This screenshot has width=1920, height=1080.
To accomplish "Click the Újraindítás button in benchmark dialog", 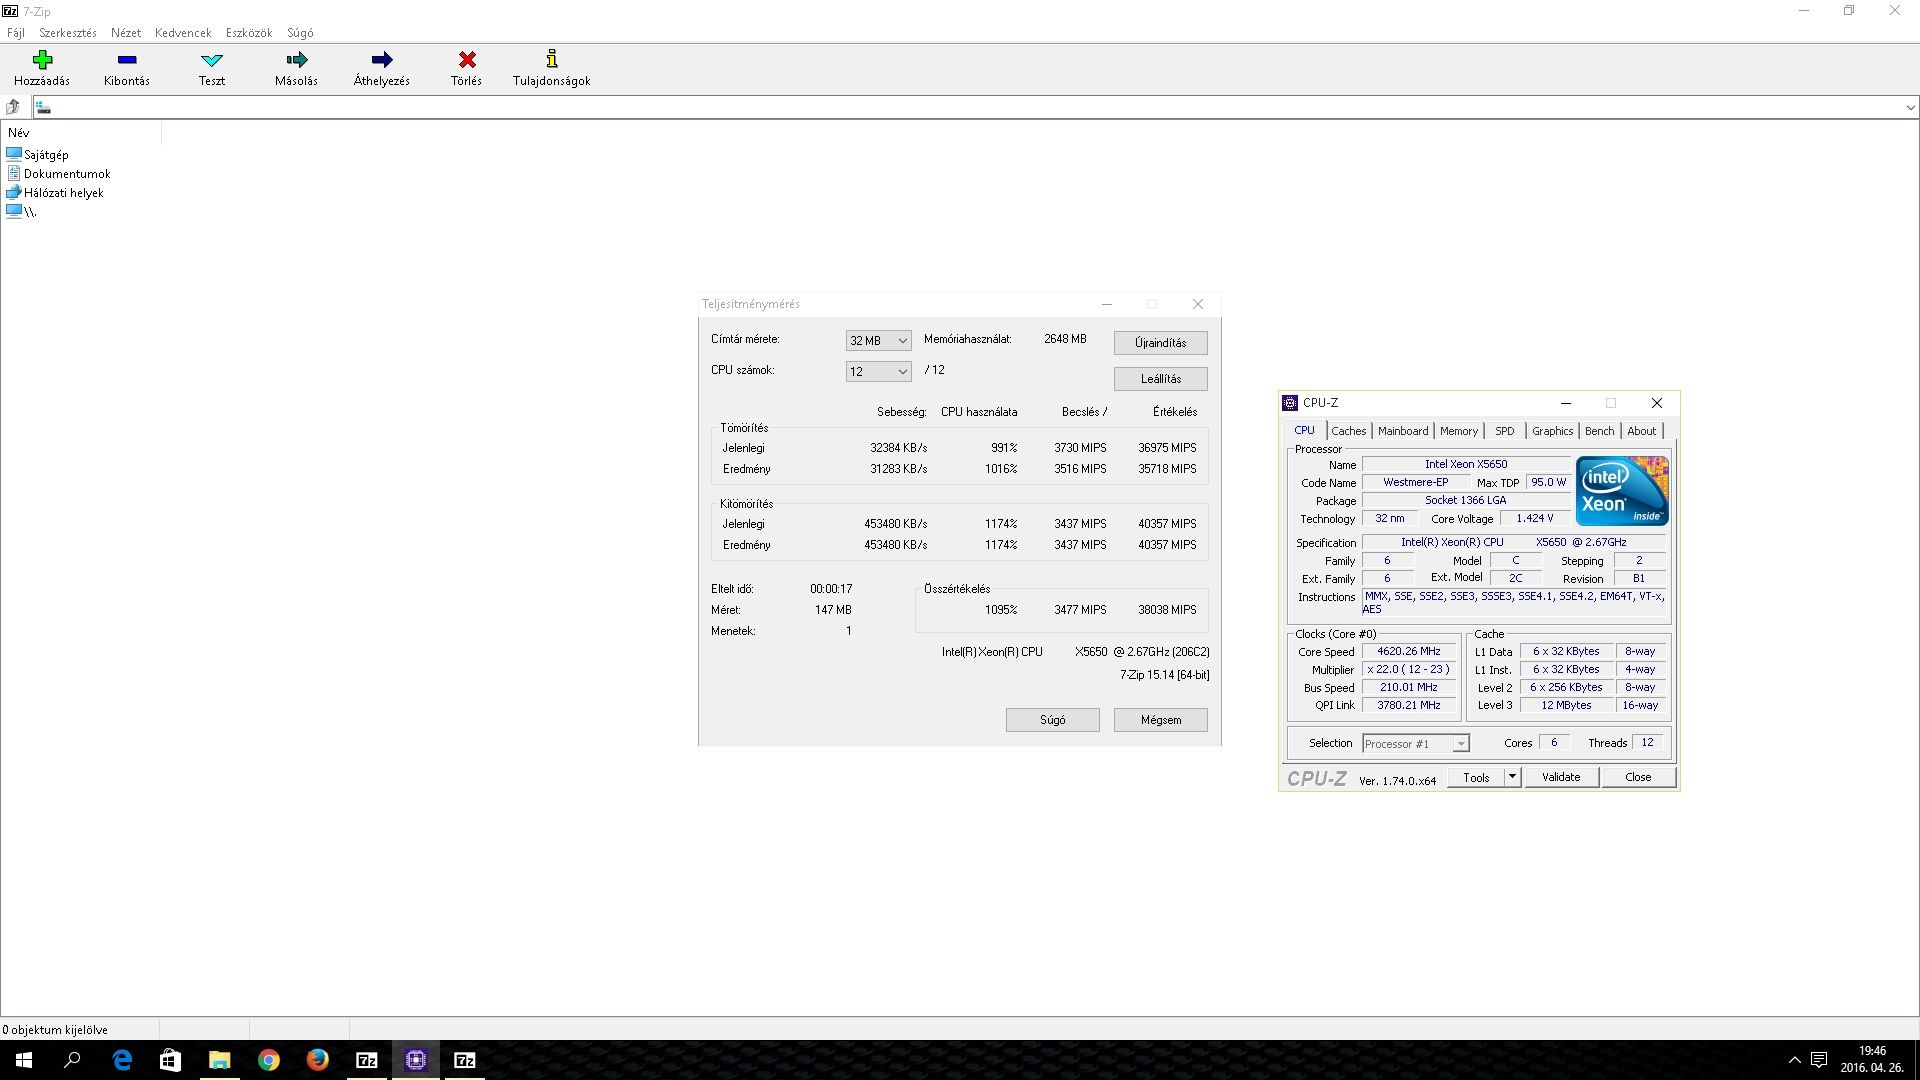I will (1161, 343).
